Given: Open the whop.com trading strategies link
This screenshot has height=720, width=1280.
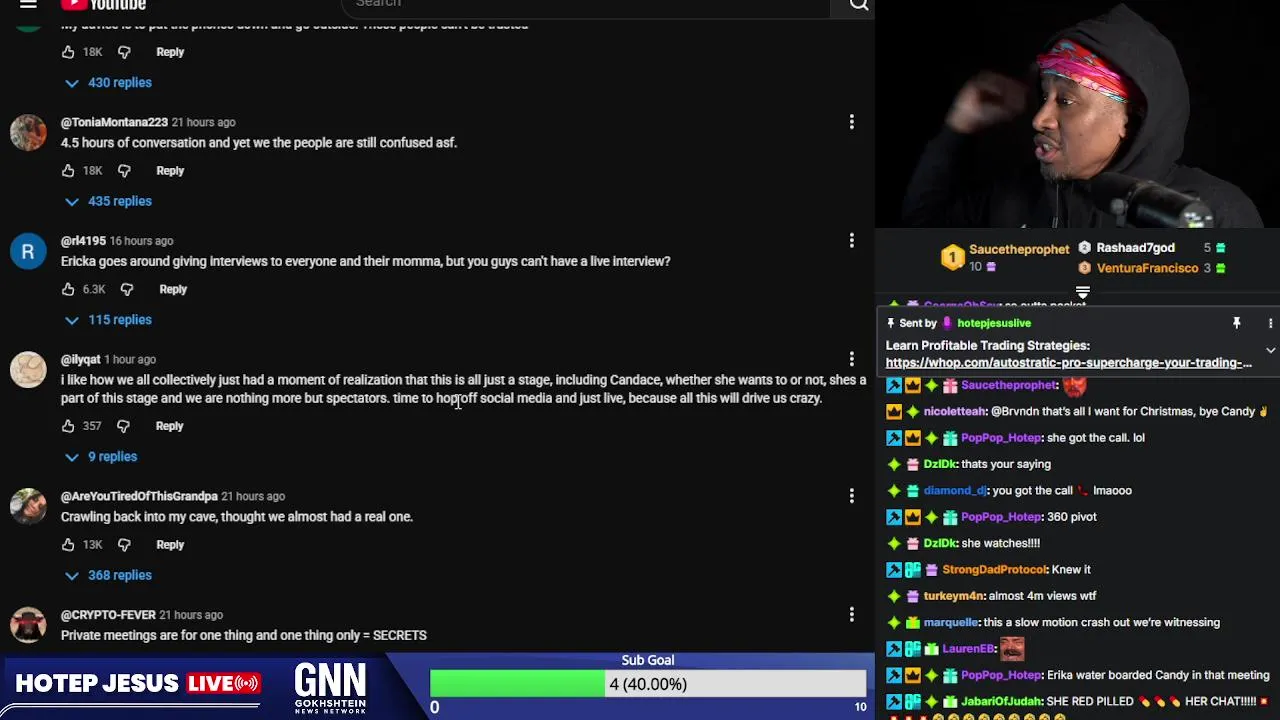Looking at the screenshot, I should pyautogui.click(x=1068, y=363).
